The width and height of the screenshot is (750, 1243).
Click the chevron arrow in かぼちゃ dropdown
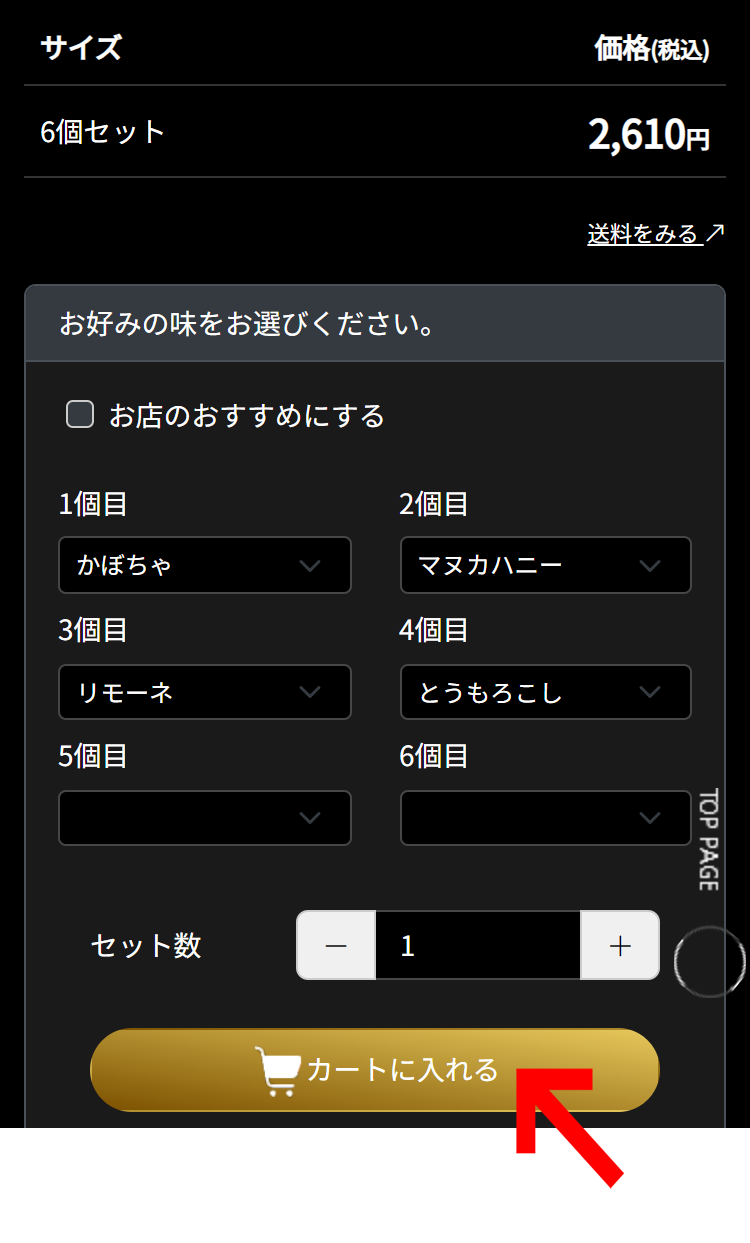coord(310,566)
